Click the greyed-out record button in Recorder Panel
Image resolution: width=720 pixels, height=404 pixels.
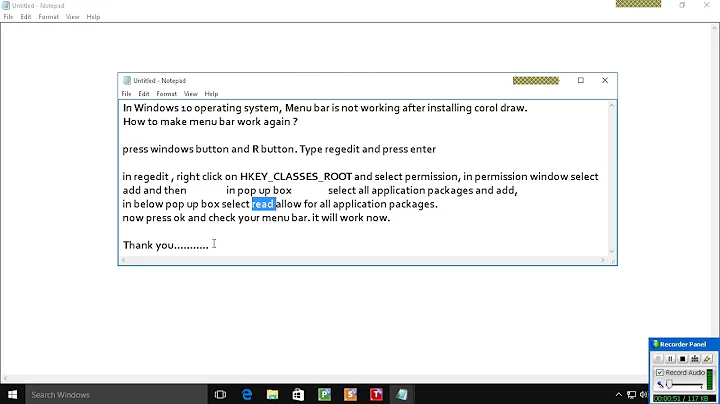(x=658, y=359)
